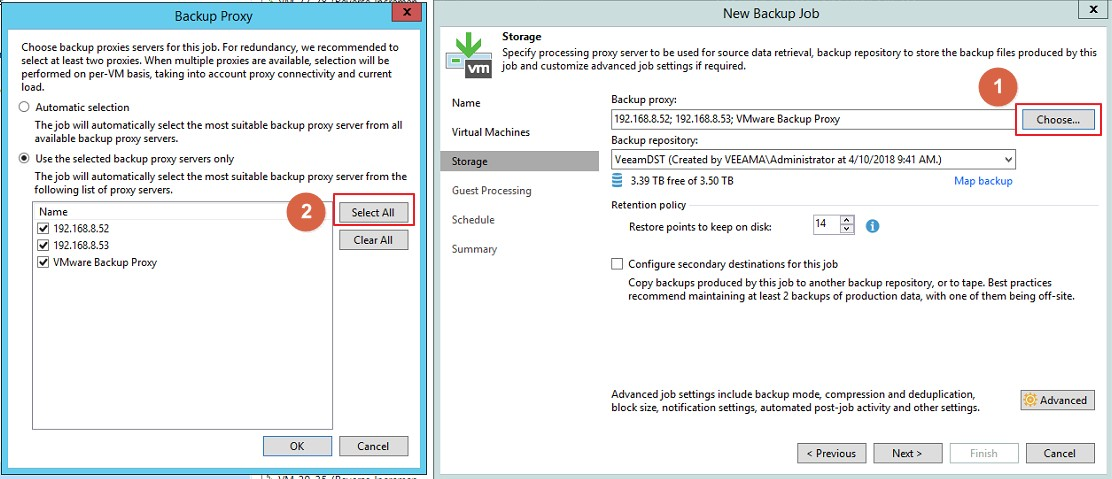Screen dimensions: 1112x479
Task: Click the repository free space disk icon
Action: point(618,181)
